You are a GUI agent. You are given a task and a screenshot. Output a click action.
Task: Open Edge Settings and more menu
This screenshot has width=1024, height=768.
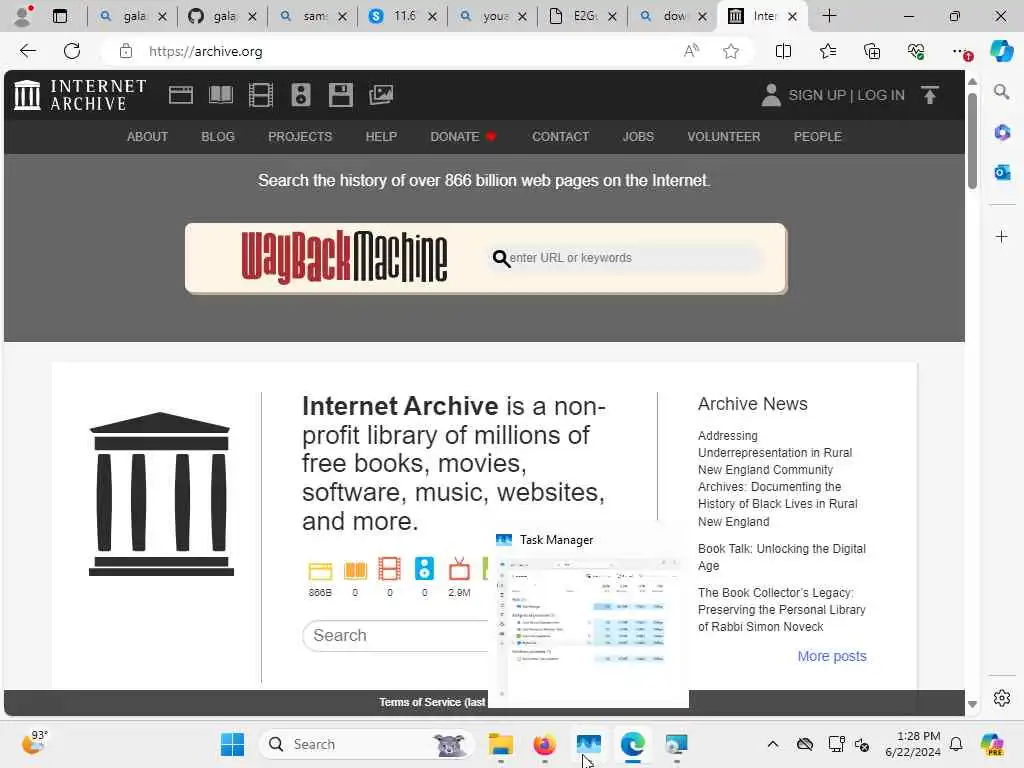coord(960,52)
